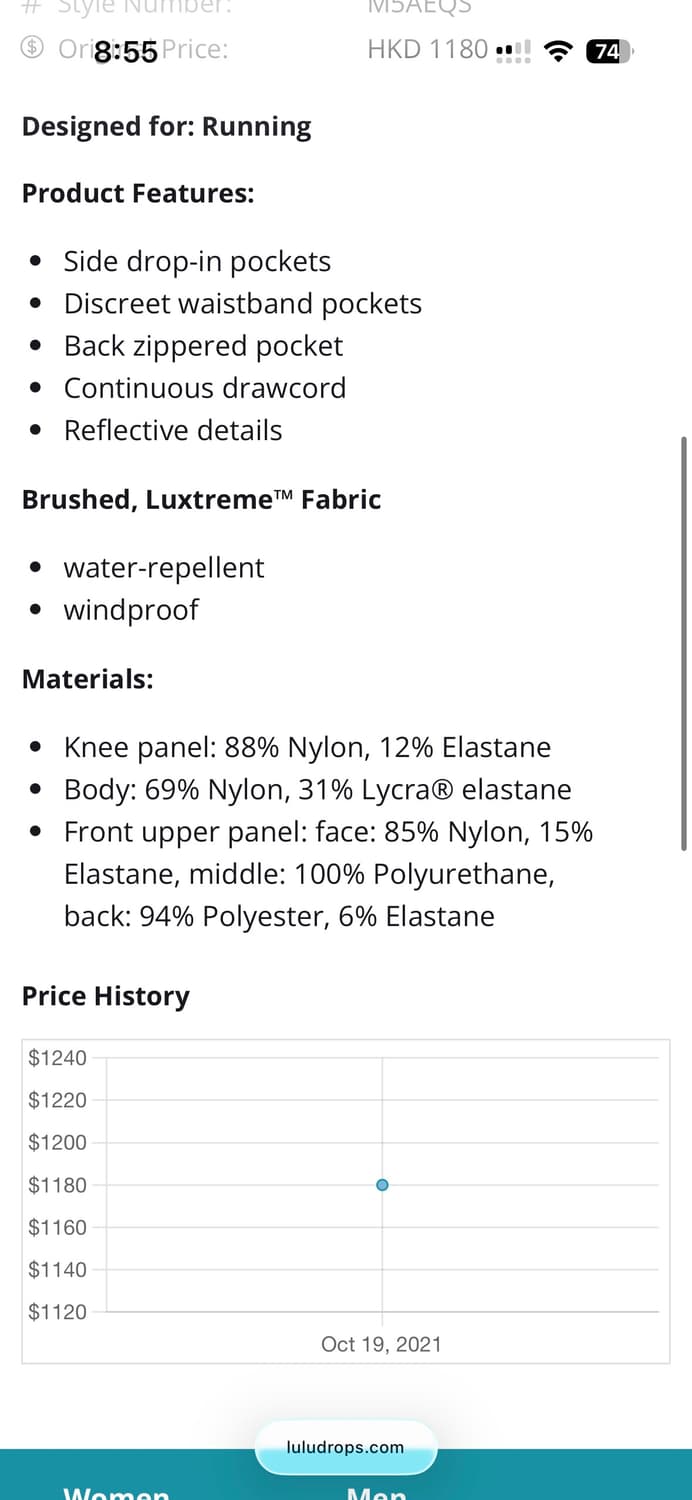Image resolution: width=692 pixels, height=1500 pixels.
Task: Select the Oct 19, 2021 price data point
Action: 382,1185
